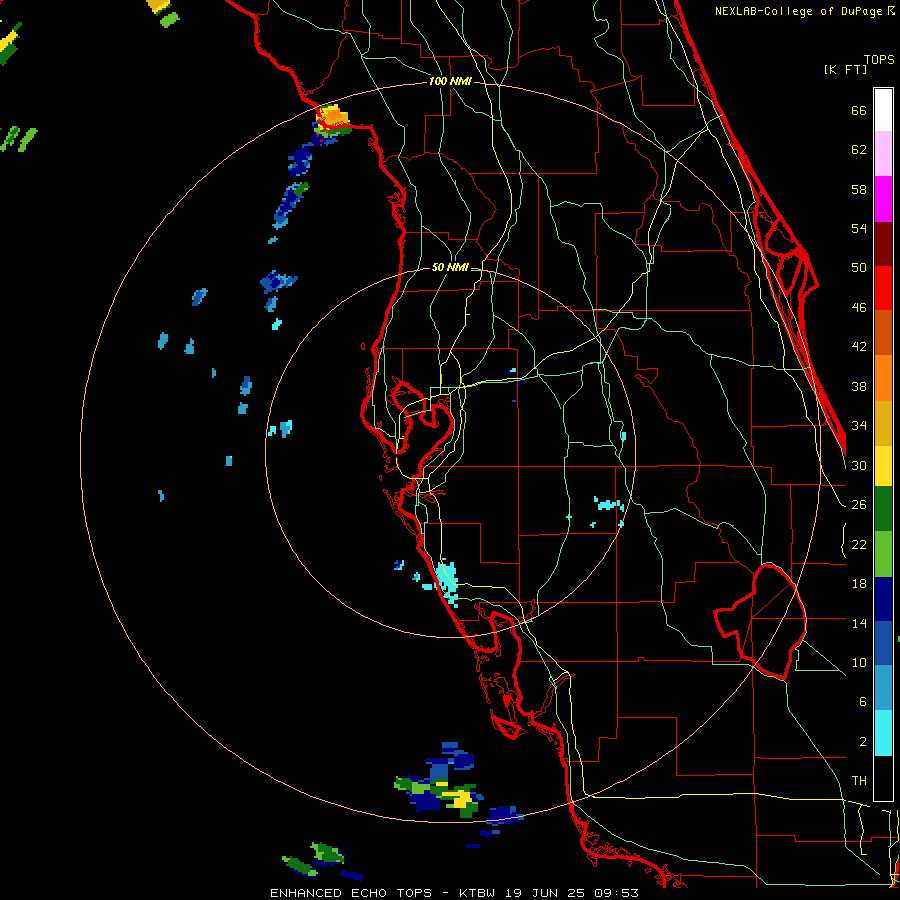
Task: Select the navy blue legend swatch
Action: (883, 599)
